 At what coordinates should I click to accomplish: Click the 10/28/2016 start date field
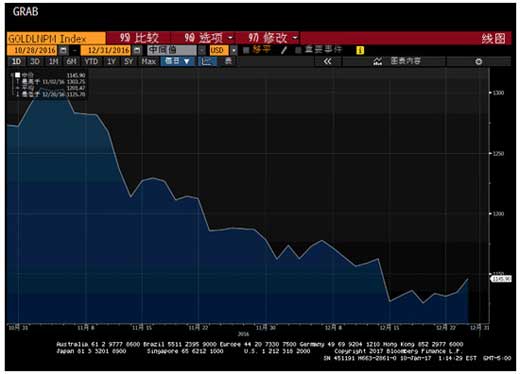click(x=32, y=50)
